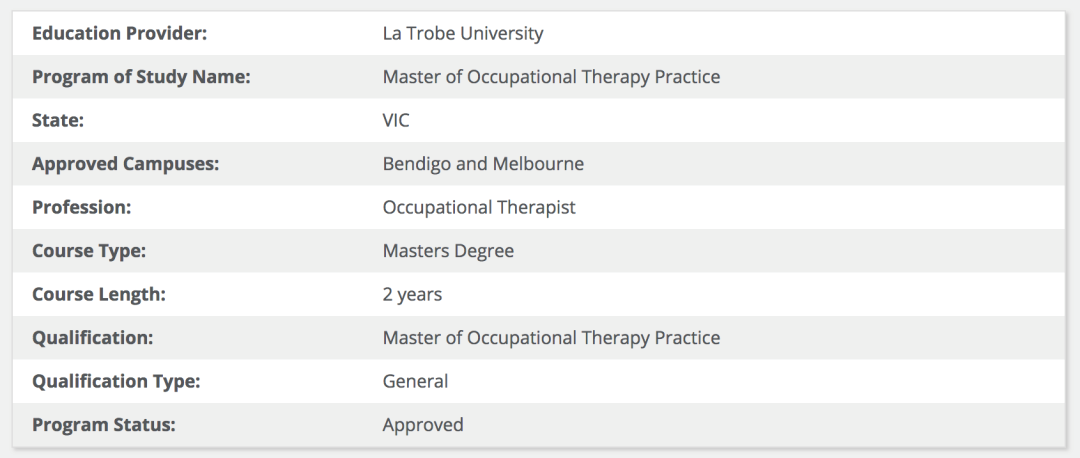Viewport: 1080px width, 458px height.
Task: Click the Education Provider label
Action: click(119, 33)
